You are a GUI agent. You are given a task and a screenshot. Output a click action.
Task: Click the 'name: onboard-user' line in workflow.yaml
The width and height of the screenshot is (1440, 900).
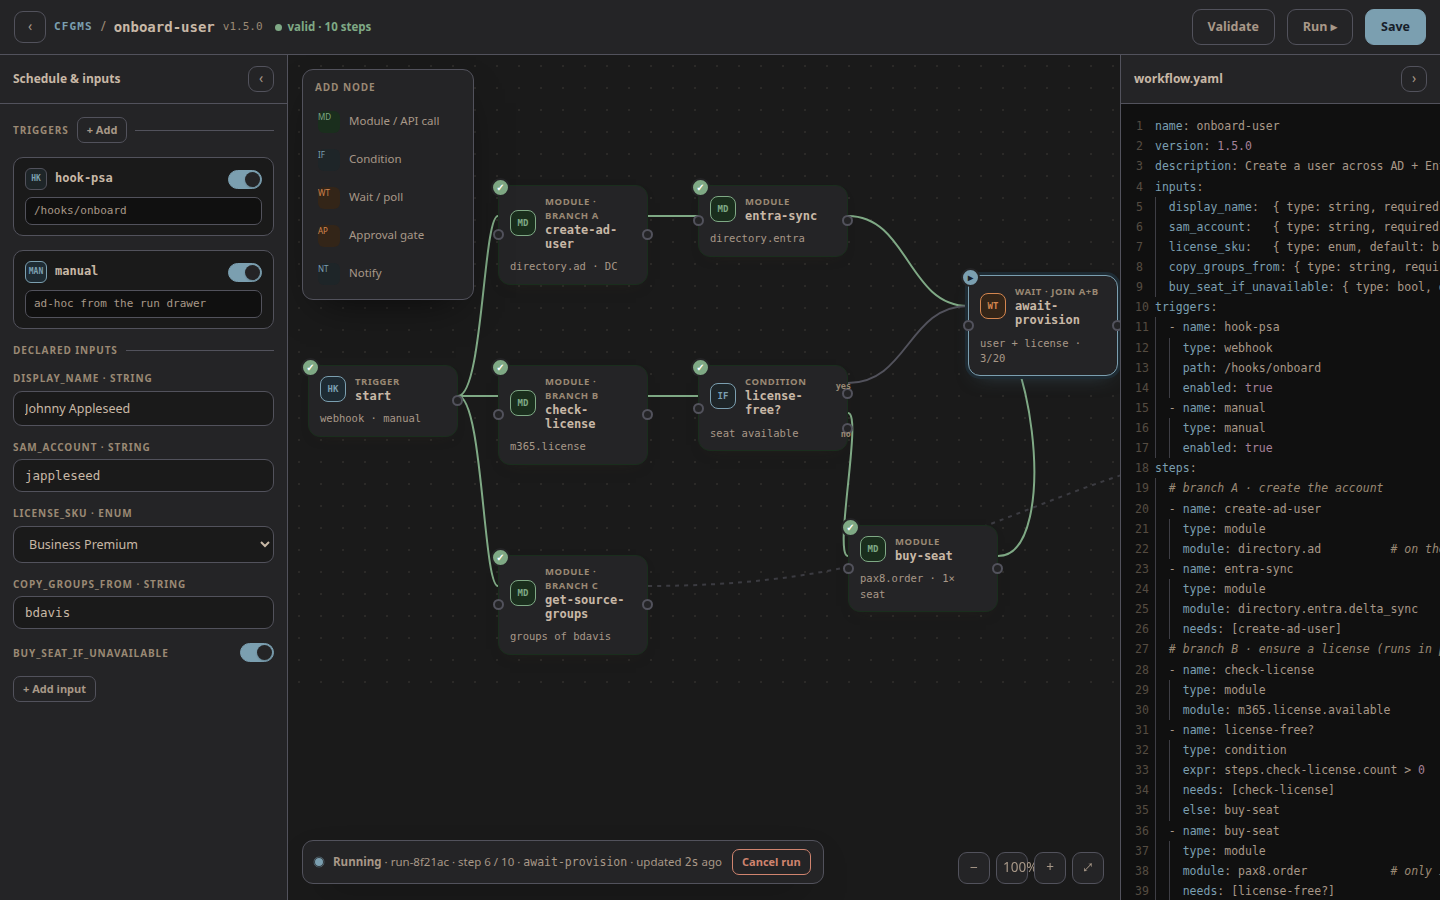click(x=1217, y=126)
